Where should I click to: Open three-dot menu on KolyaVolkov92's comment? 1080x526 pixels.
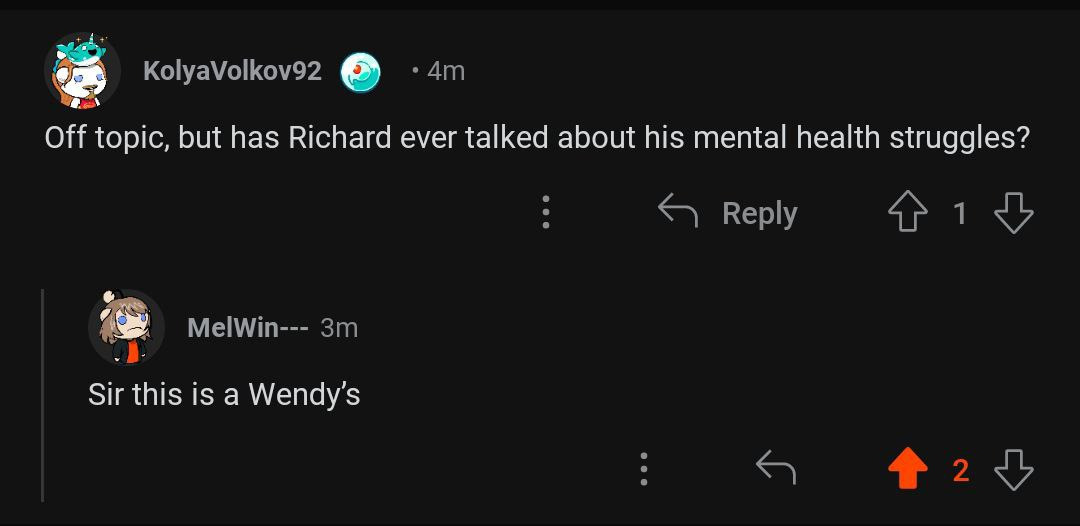[545, 213]
